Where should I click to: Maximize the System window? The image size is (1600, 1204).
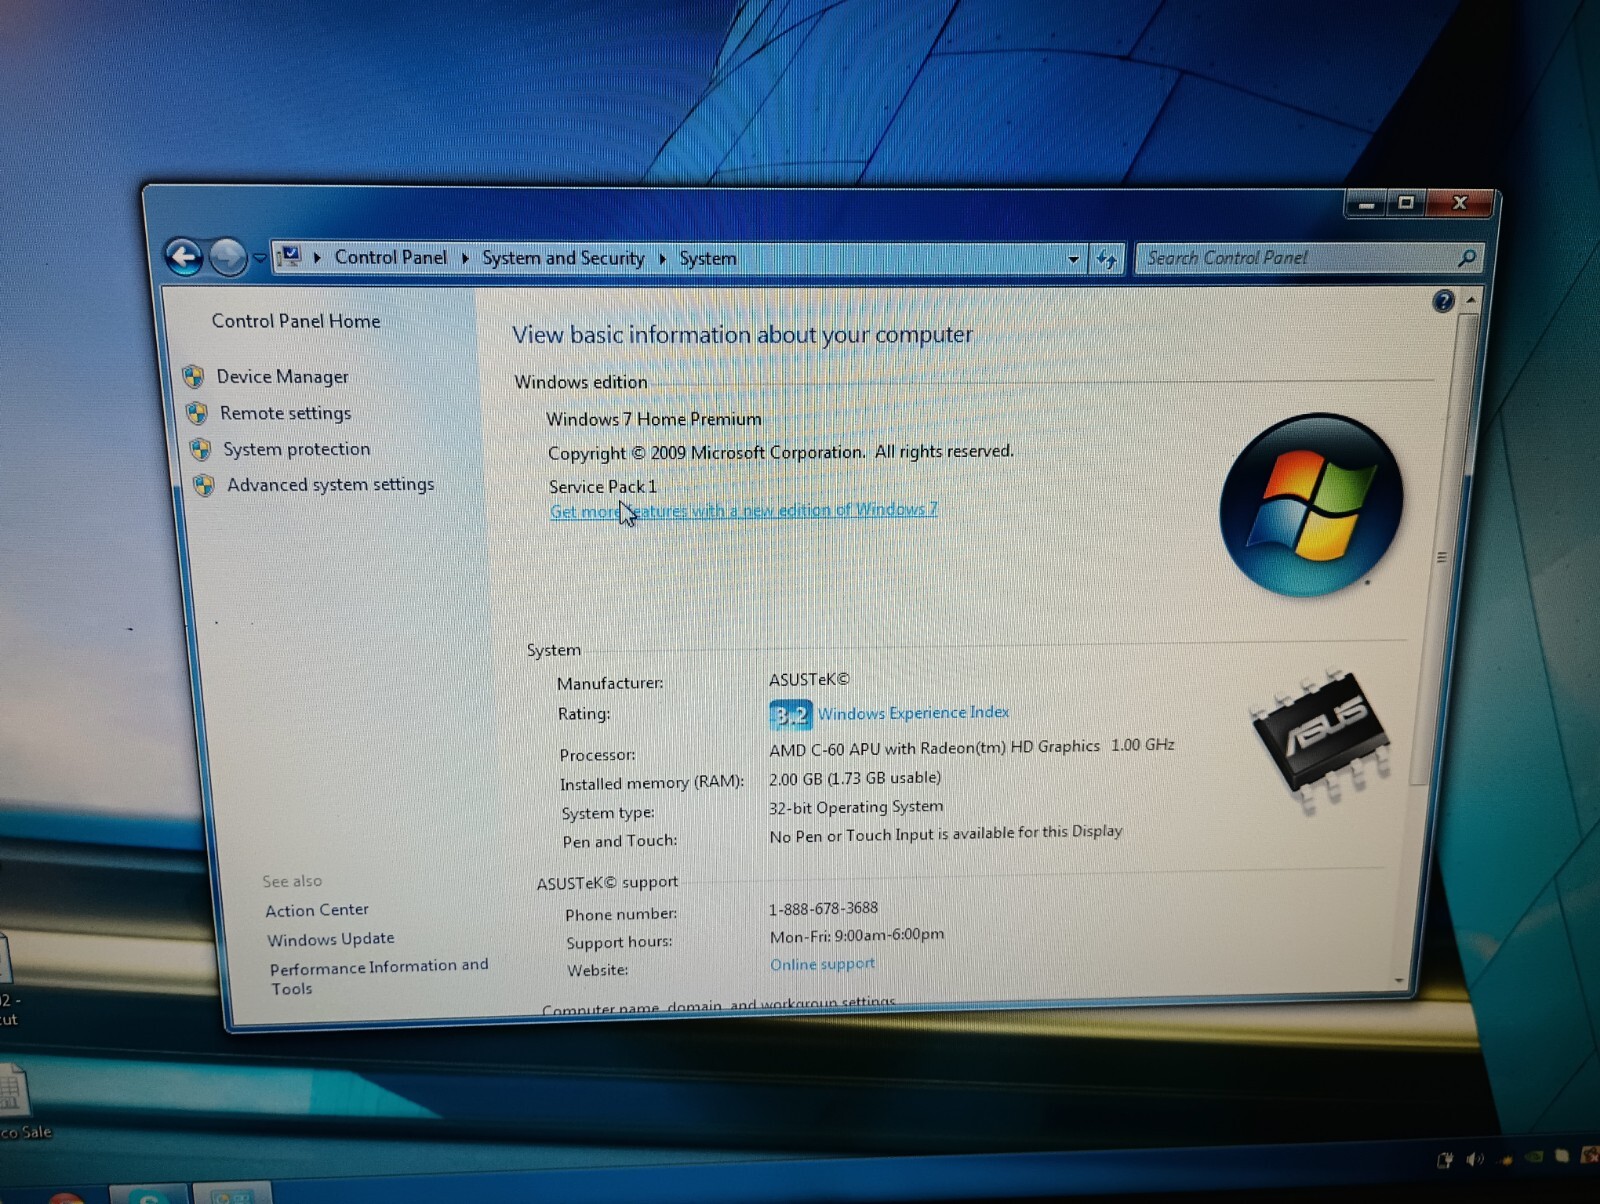click(x=1406, y=203)
